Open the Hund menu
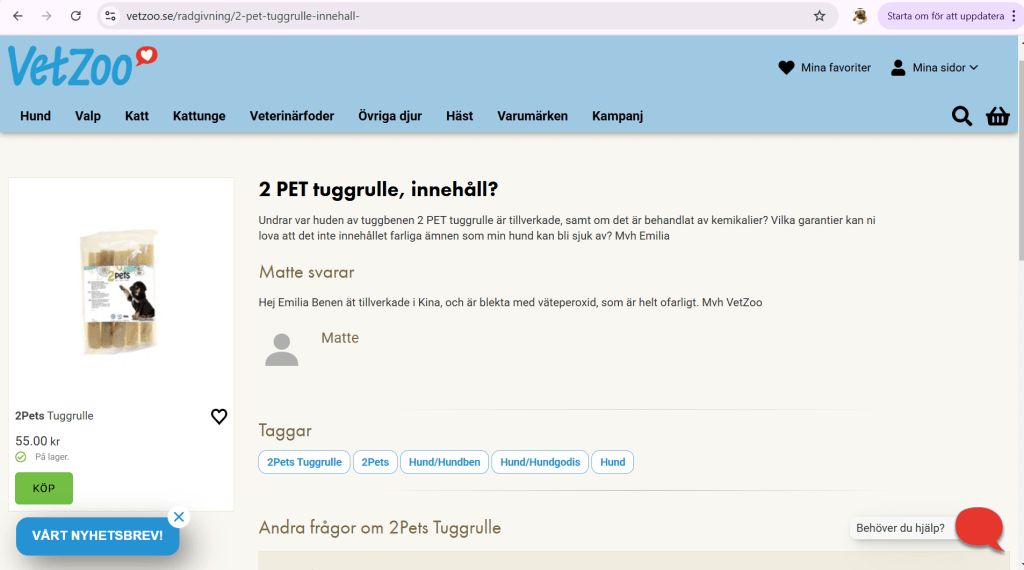 pyautogui.click(x=35, y=116)
